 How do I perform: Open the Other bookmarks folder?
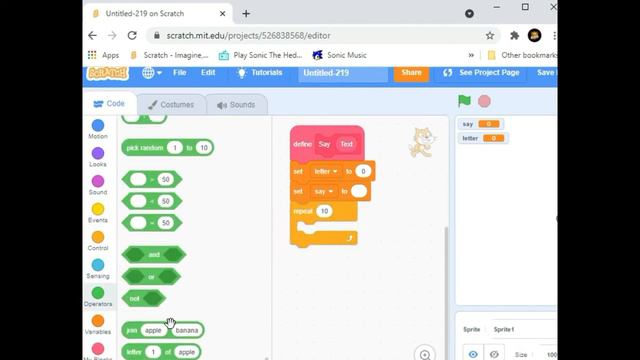(x=522, y=55)
